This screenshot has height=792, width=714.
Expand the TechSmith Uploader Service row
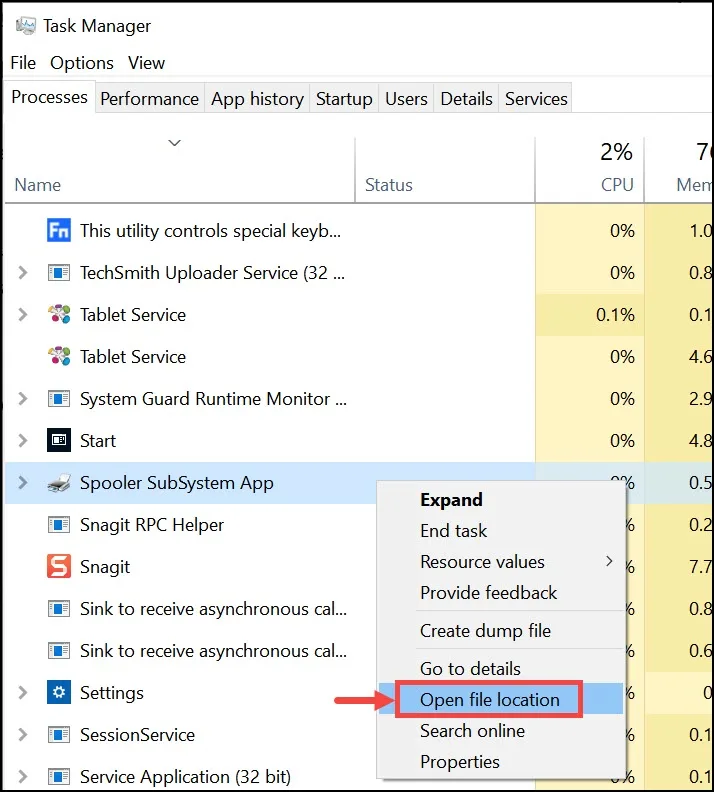23,273
